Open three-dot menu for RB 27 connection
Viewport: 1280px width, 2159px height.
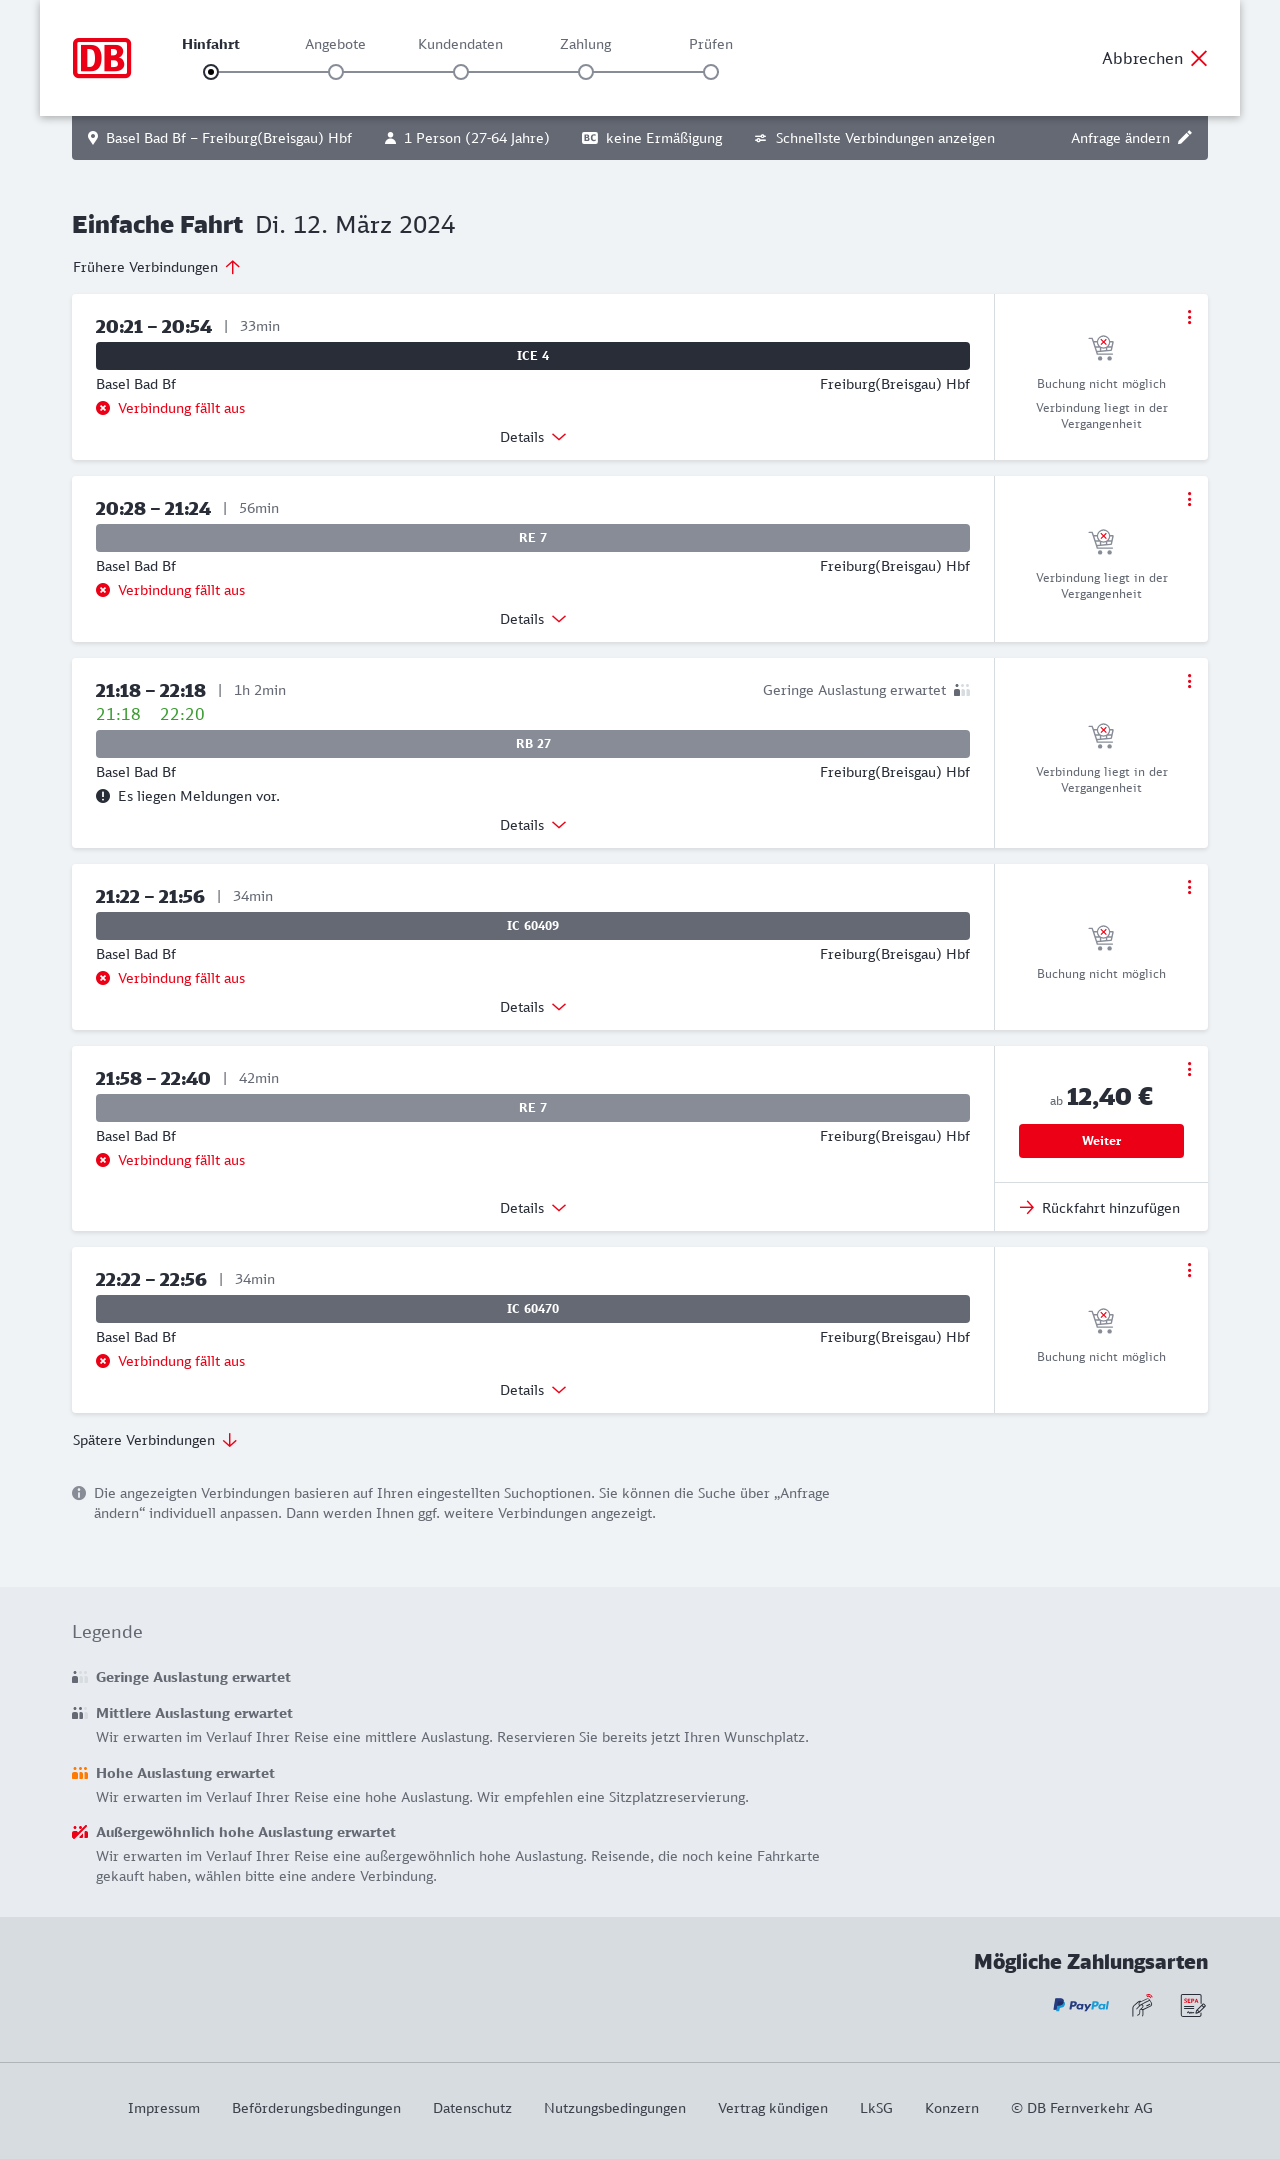pyautogui.click(x=1189, y=681)
